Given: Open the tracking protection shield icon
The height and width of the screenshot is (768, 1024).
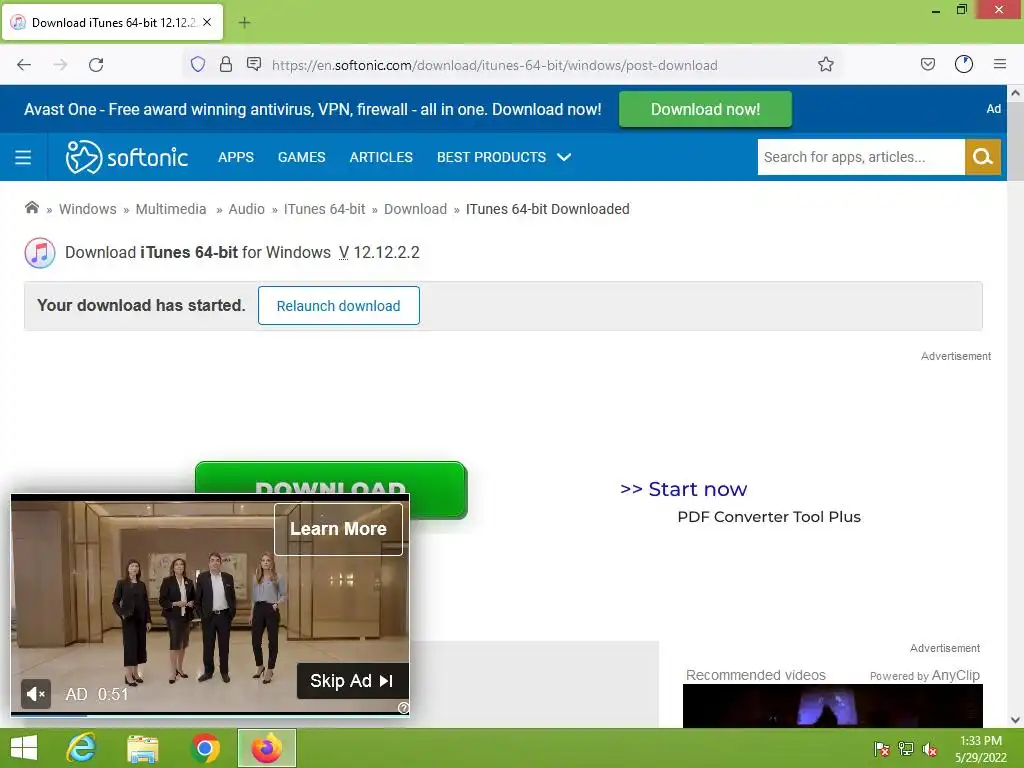Looking at the screenshot, I should click(x=198, y=64).
